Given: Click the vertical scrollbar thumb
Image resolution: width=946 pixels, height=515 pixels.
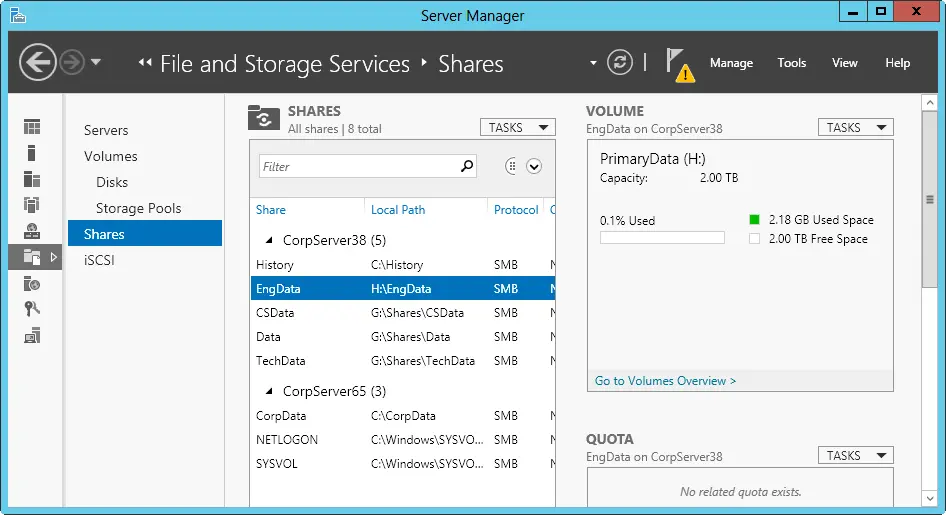Looking at the screenshot, I should pyautogui.click(x=930, y=200).
